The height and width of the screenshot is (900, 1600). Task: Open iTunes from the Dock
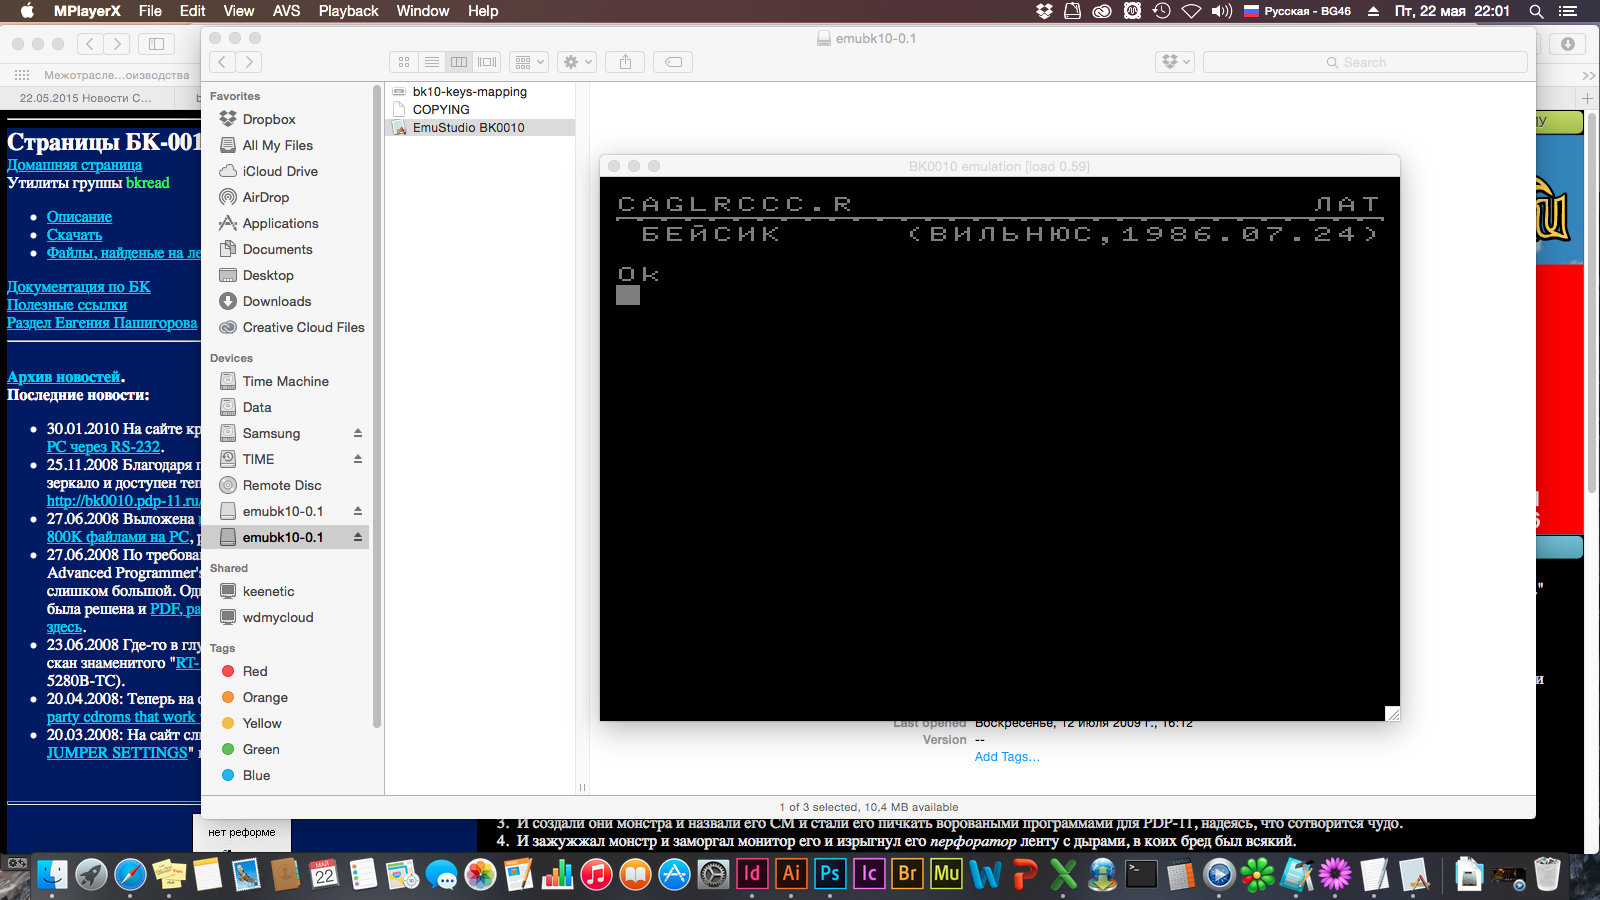596,875
